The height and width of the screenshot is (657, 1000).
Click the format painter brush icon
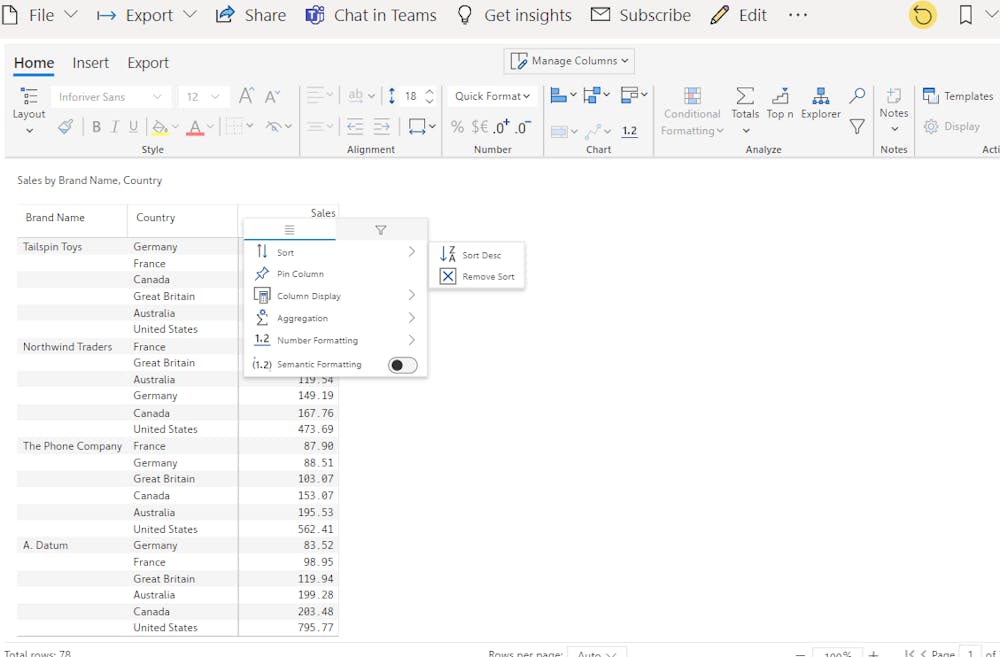pos(65,127)
